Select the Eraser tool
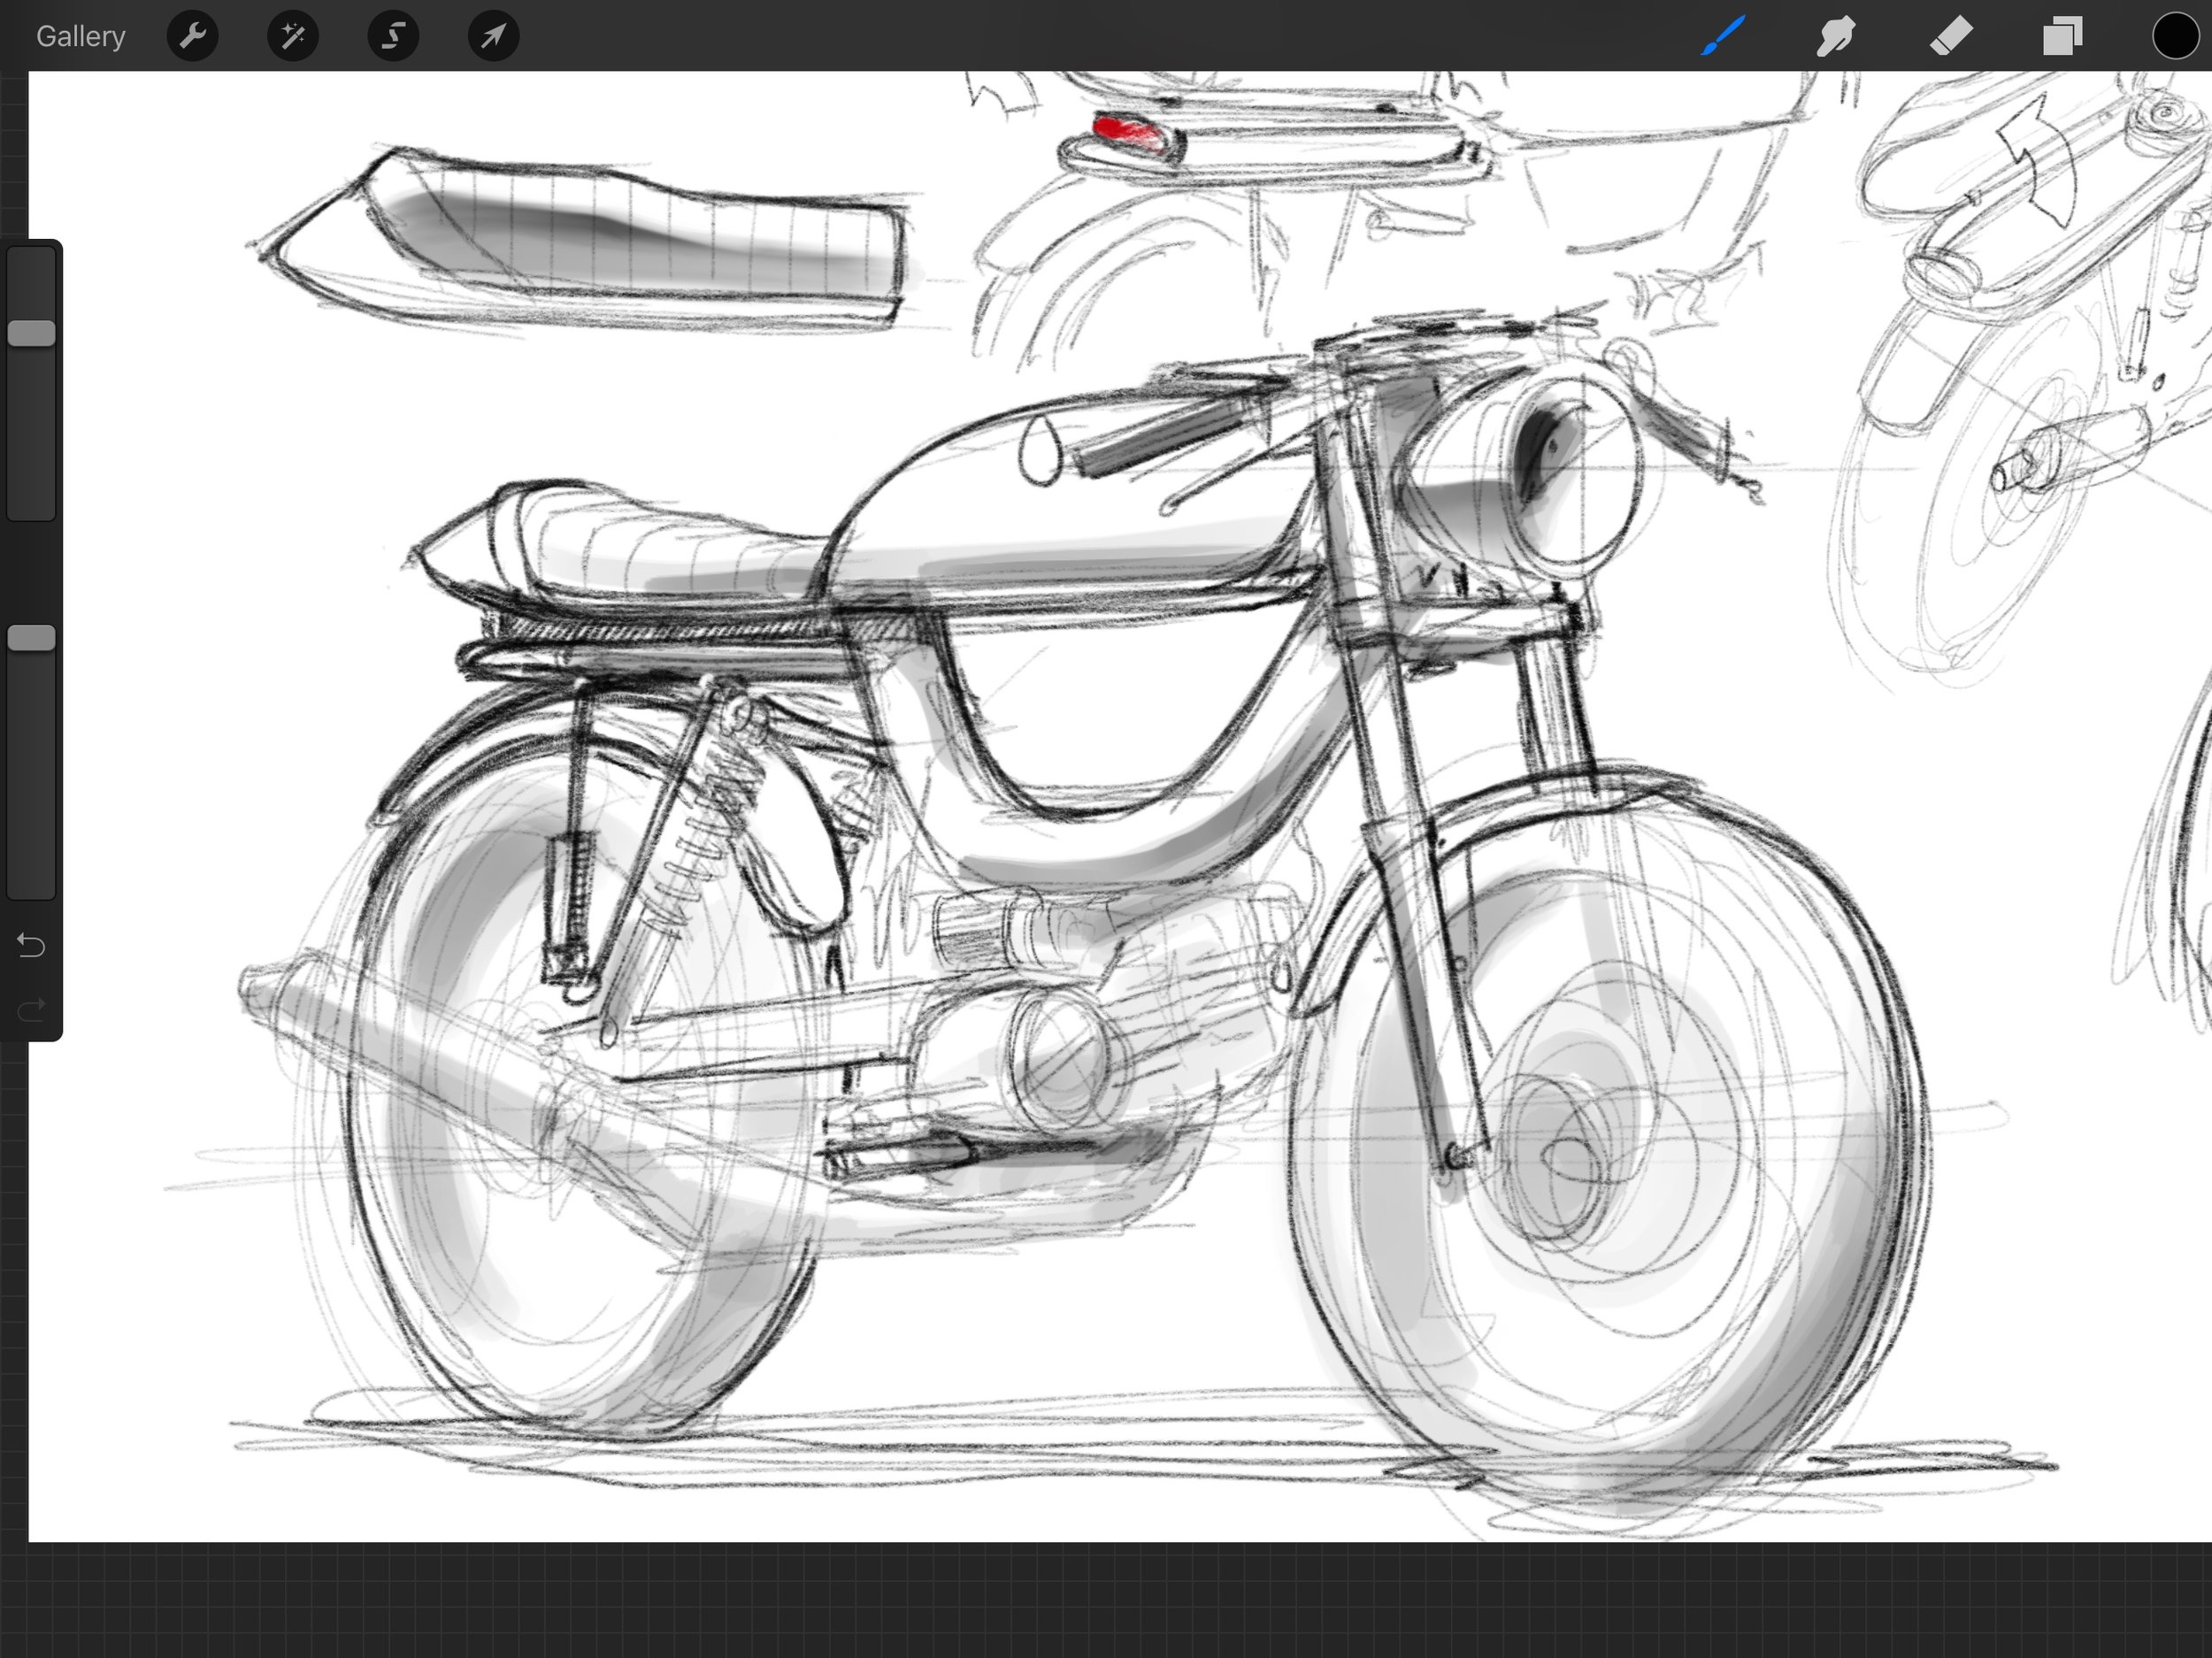This screenshot has width=2212, height=1658. (x=1950, y=36)
